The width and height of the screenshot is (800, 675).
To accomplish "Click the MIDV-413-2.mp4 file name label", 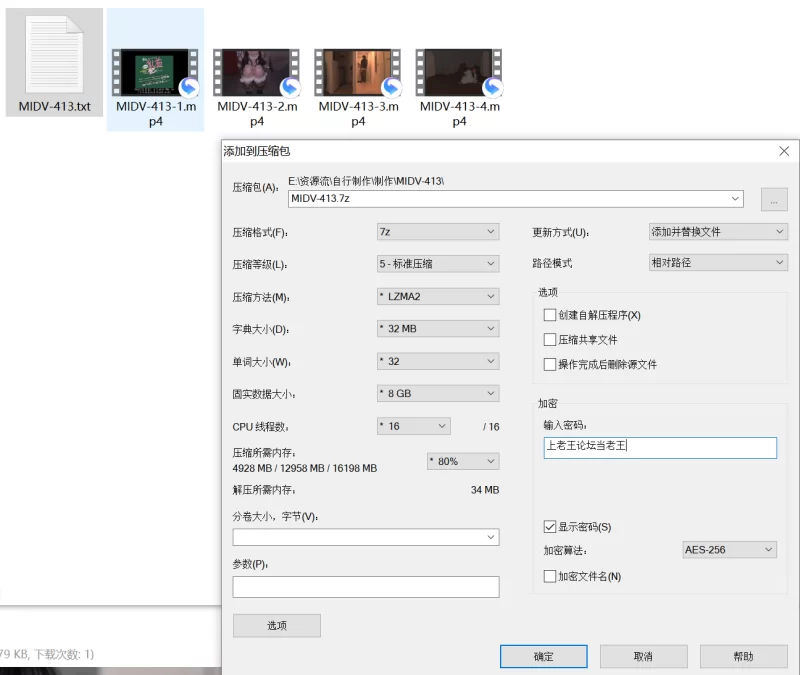I will (257, 114).
